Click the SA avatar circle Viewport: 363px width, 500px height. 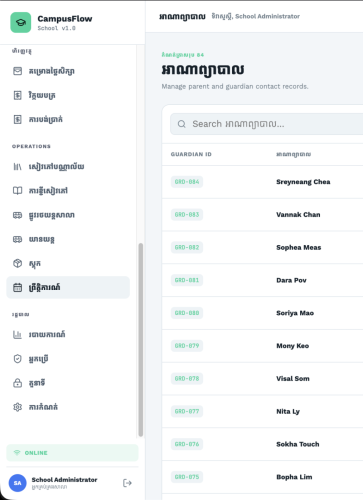[x=18, y=483]
